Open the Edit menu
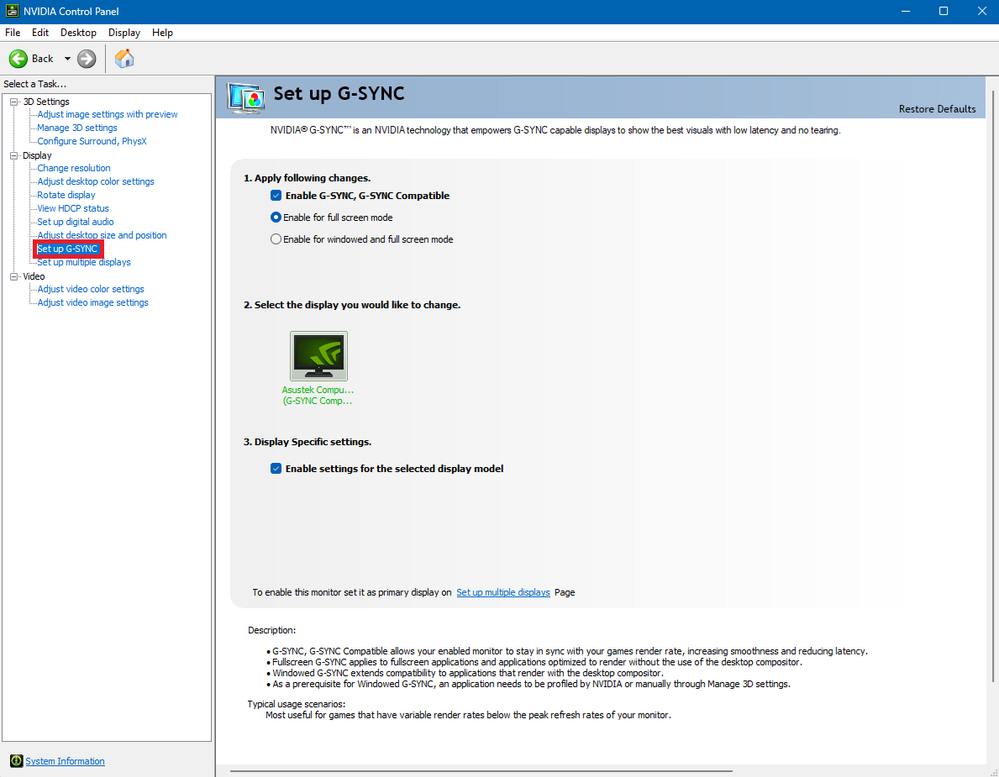This screenshot has width=999, height=777. 40,32
